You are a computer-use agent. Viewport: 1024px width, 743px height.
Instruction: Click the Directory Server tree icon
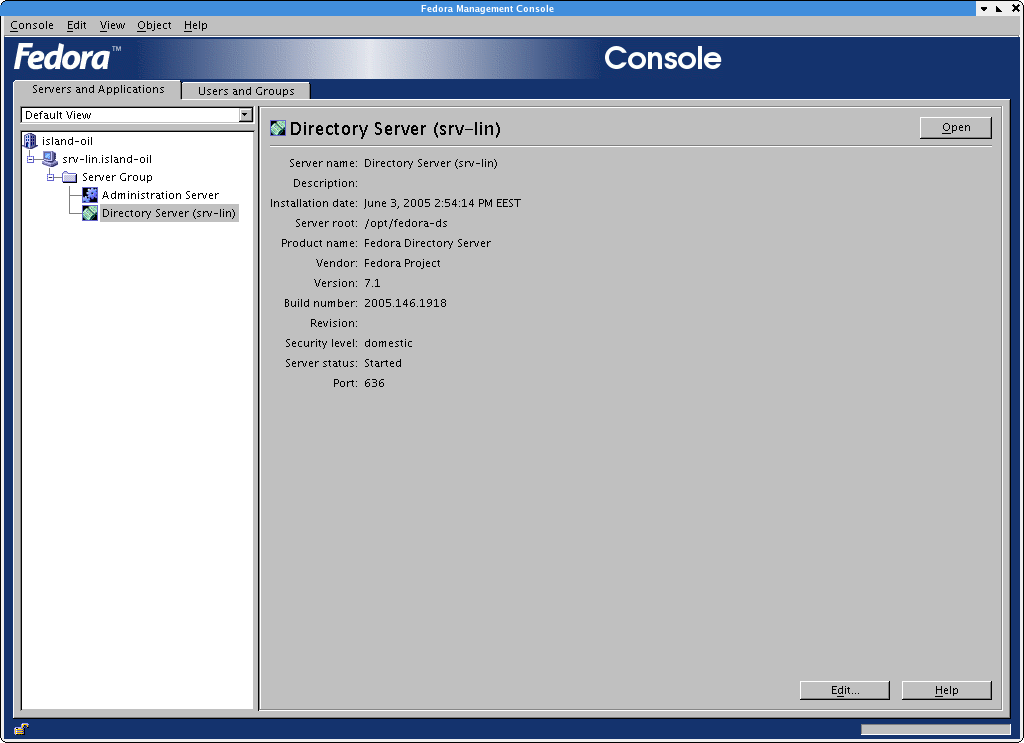[x=89, y=213]
